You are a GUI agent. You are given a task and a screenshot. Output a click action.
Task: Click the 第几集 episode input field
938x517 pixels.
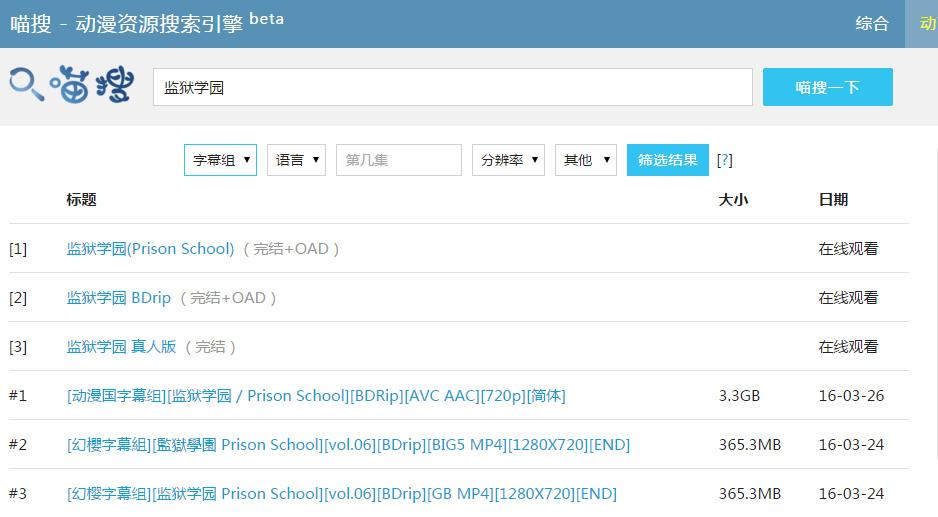(399, 160)
